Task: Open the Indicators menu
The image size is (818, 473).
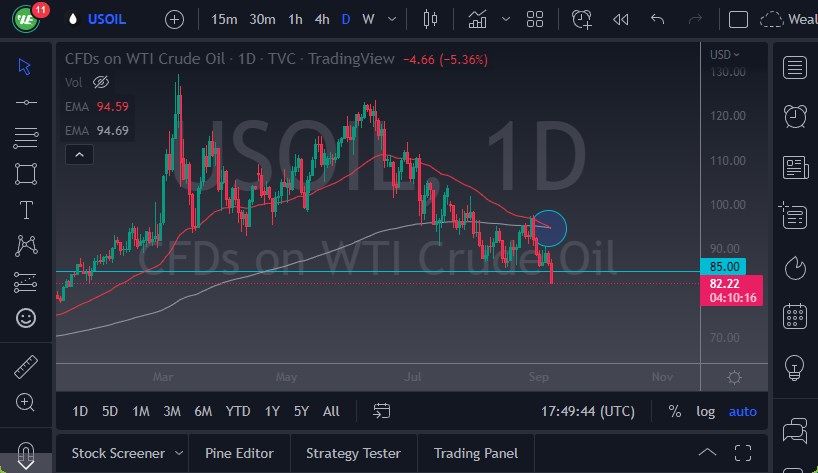Action: (477, 19)
